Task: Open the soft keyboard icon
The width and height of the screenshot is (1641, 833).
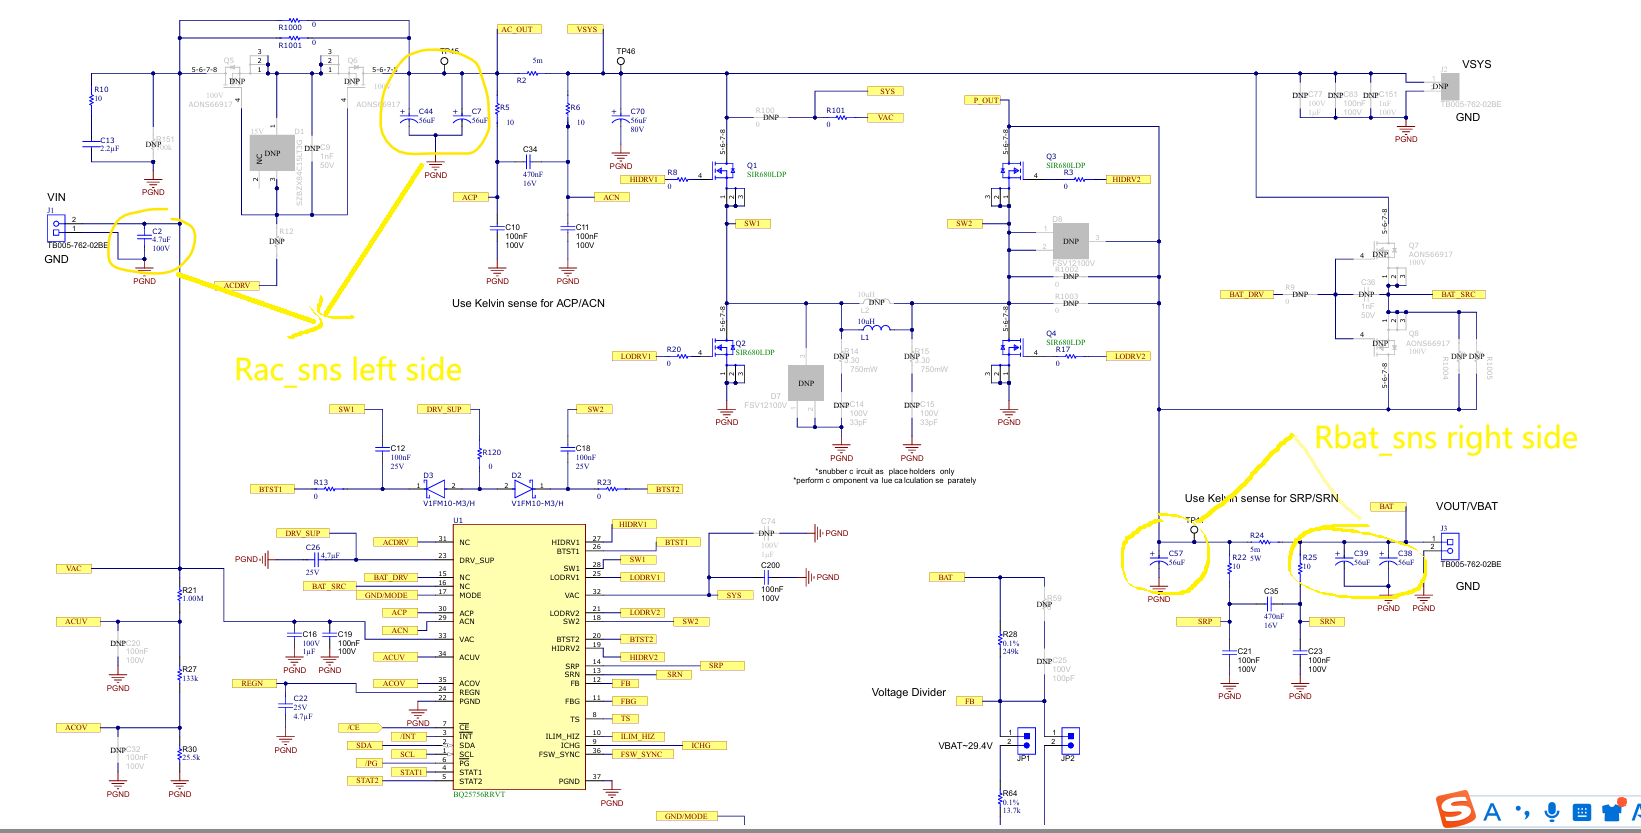Action: pos(1582,812)
